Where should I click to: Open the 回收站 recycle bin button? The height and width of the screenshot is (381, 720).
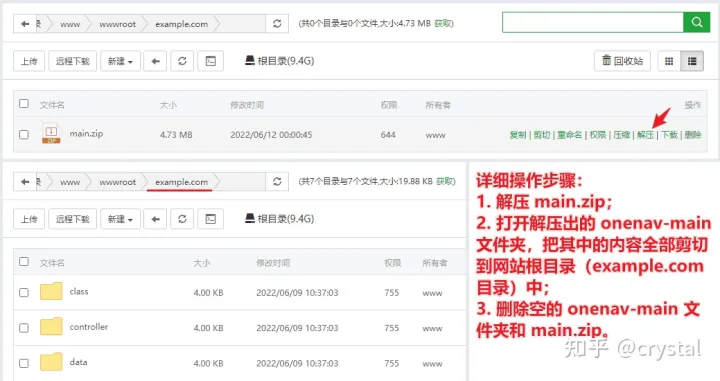(x=623, y=61)
